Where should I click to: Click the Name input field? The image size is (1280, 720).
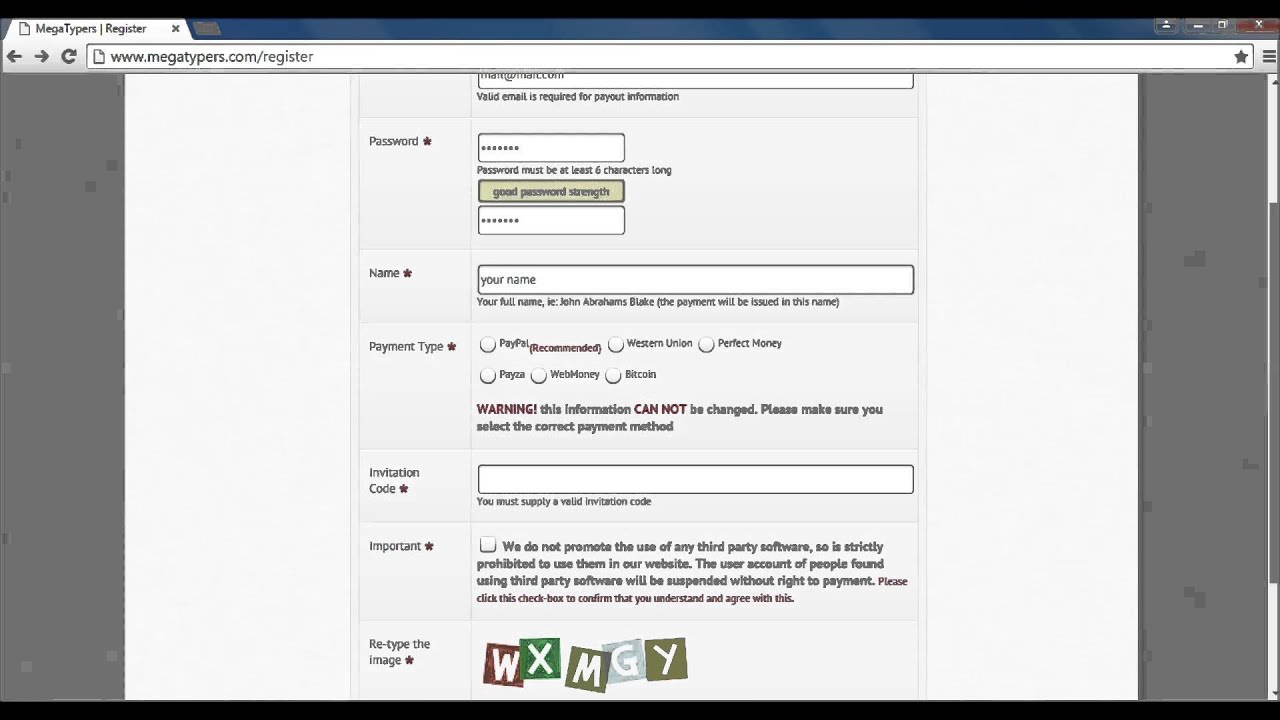[x=695, y=280]
